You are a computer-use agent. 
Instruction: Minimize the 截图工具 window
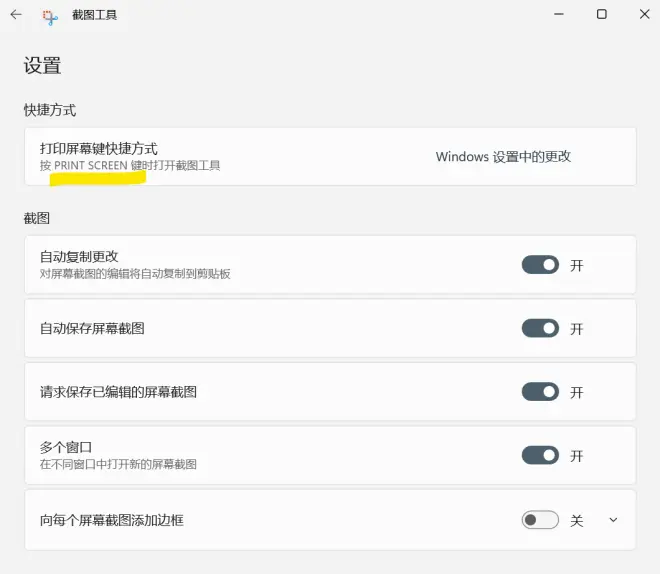click(x=559, y=14)
